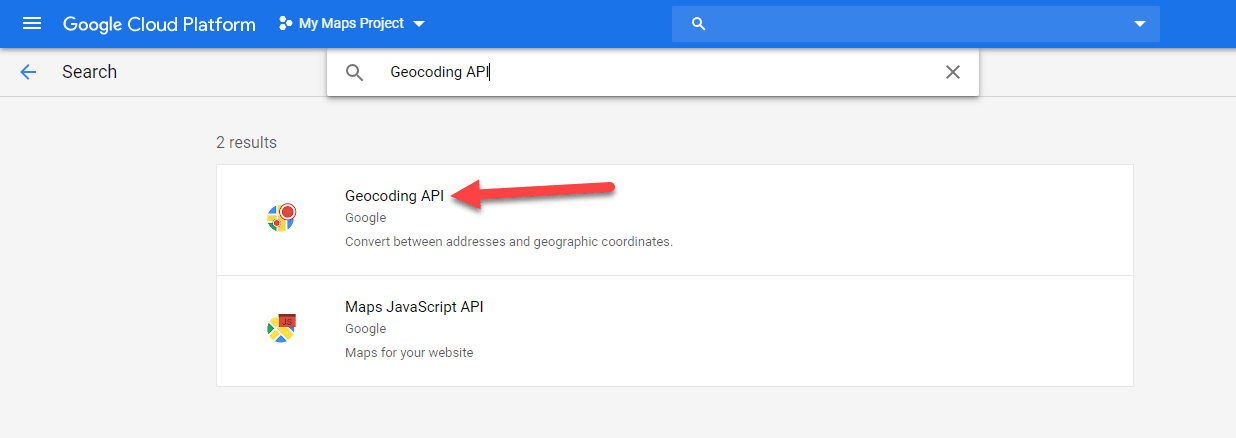1236x438 pixels.
Task: Open the hamburger navigation menu
Action: [32, 23]
